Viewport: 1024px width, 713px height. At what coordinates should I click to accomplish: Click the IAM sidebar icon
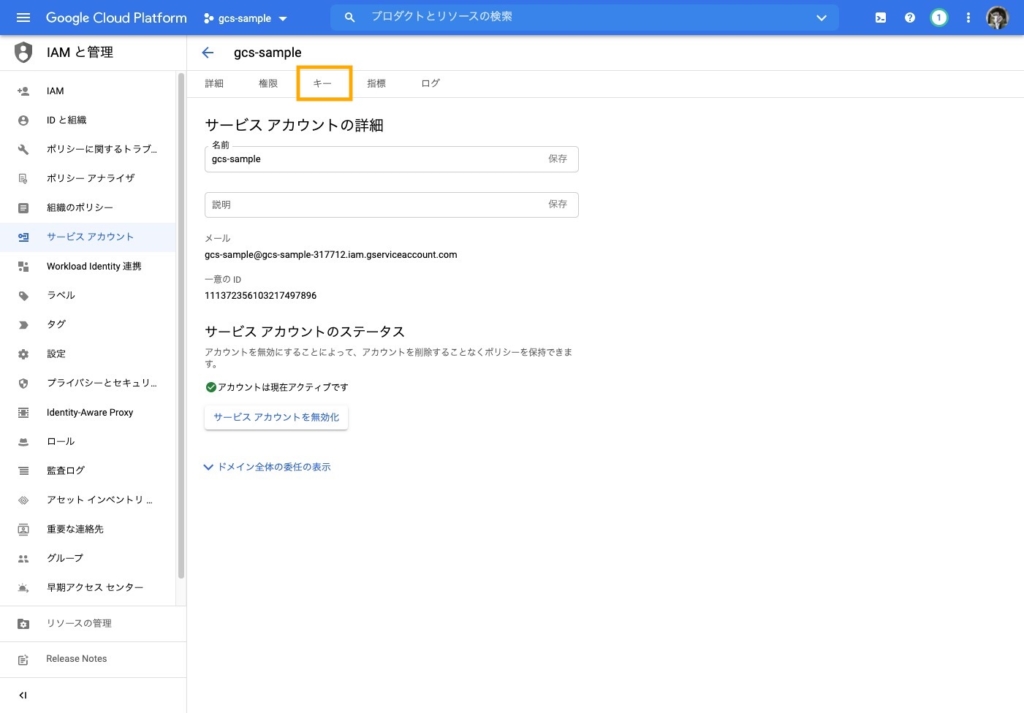pos(23,91)
